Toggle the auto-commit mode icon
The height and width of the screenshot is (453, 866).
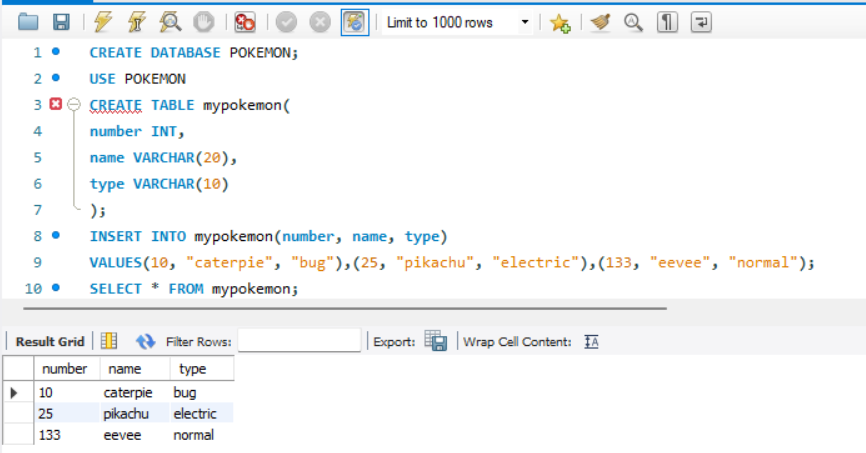[355, 23]
